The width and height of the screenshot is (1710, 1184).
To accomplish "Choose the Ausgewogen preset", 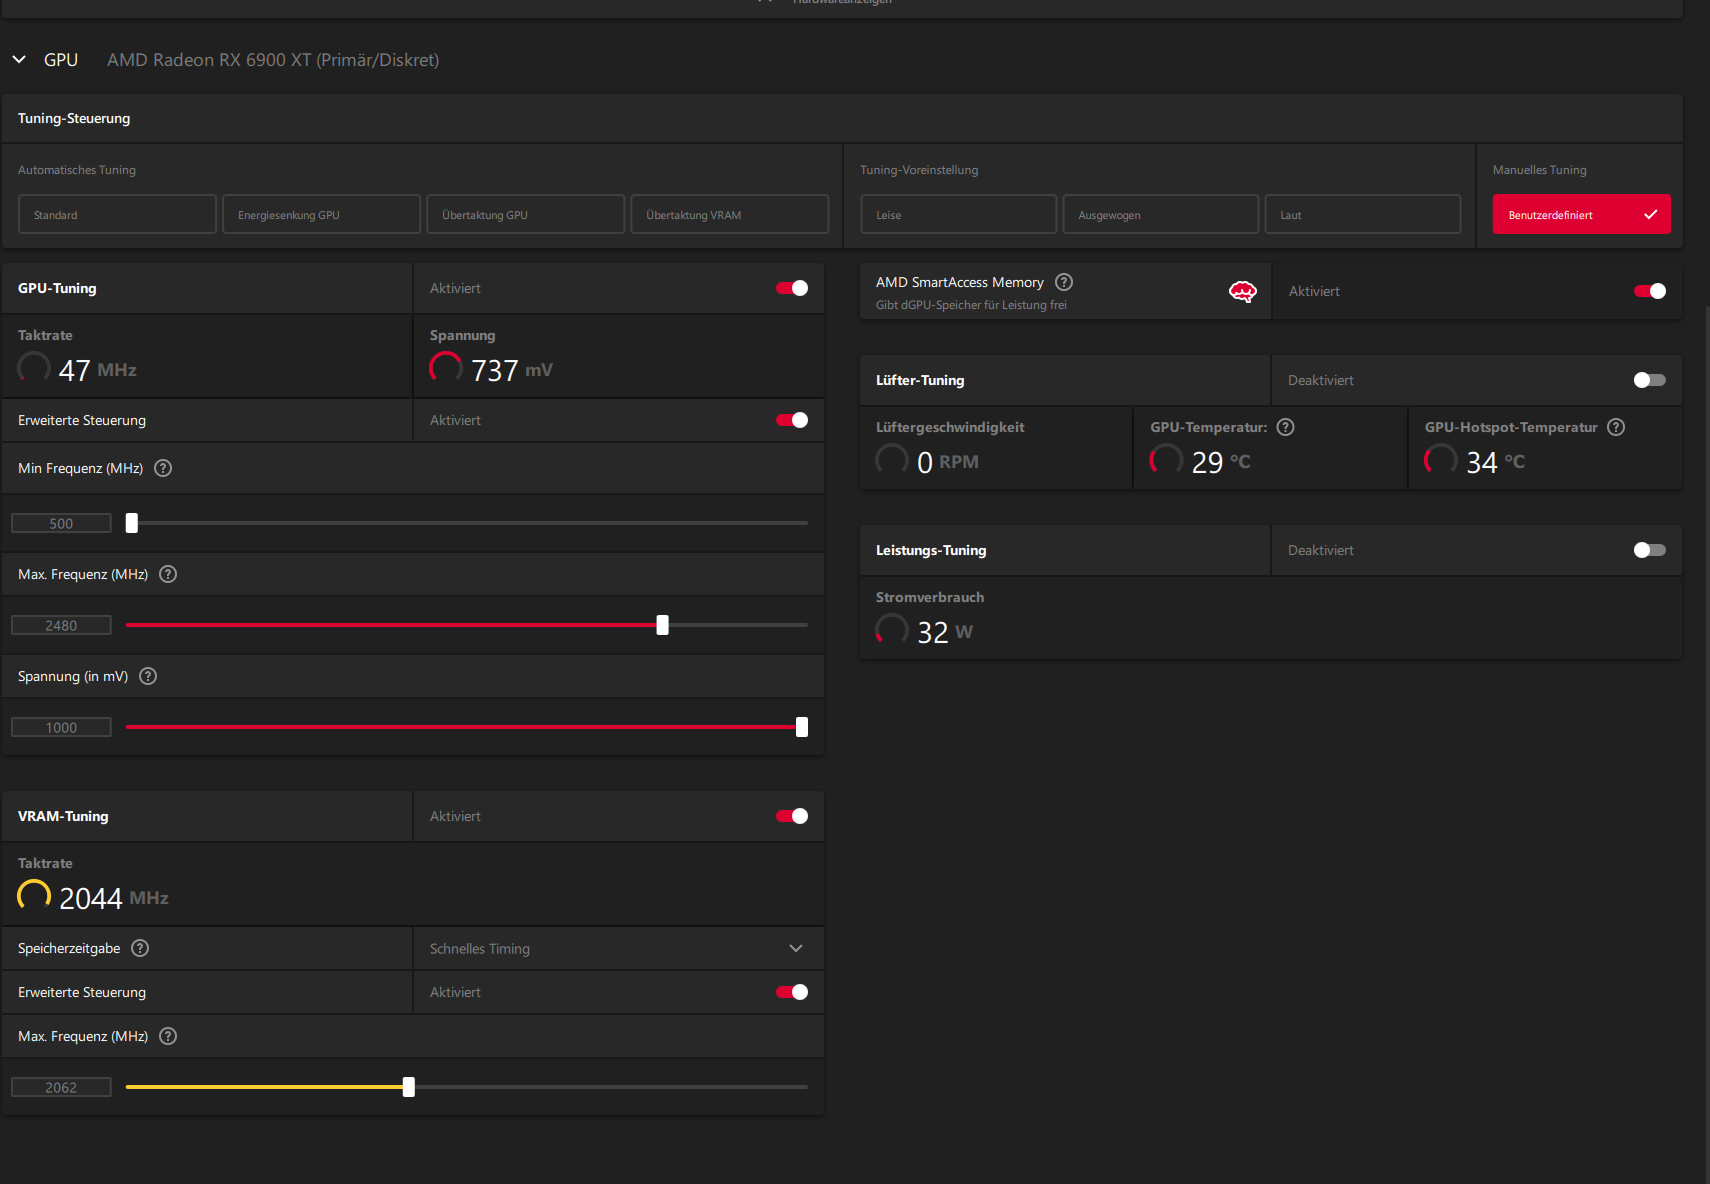I will [1160, 214].
